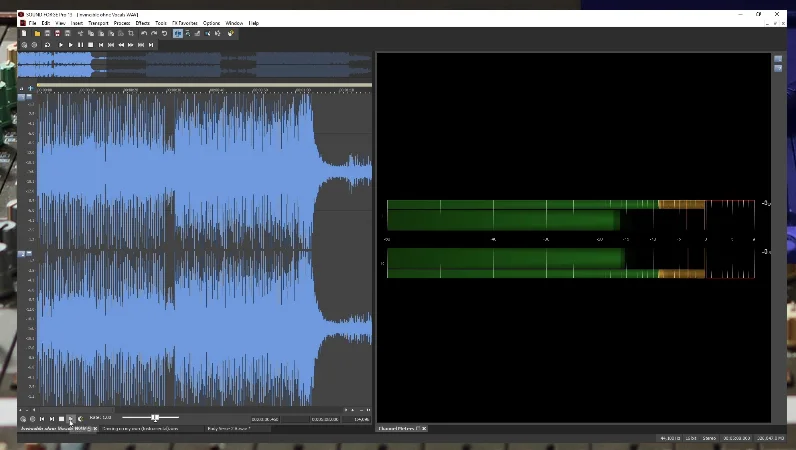Click the top-left channel button of the lower waveform
This screenshot has width=796, height=450.
[x=21, y=253]
